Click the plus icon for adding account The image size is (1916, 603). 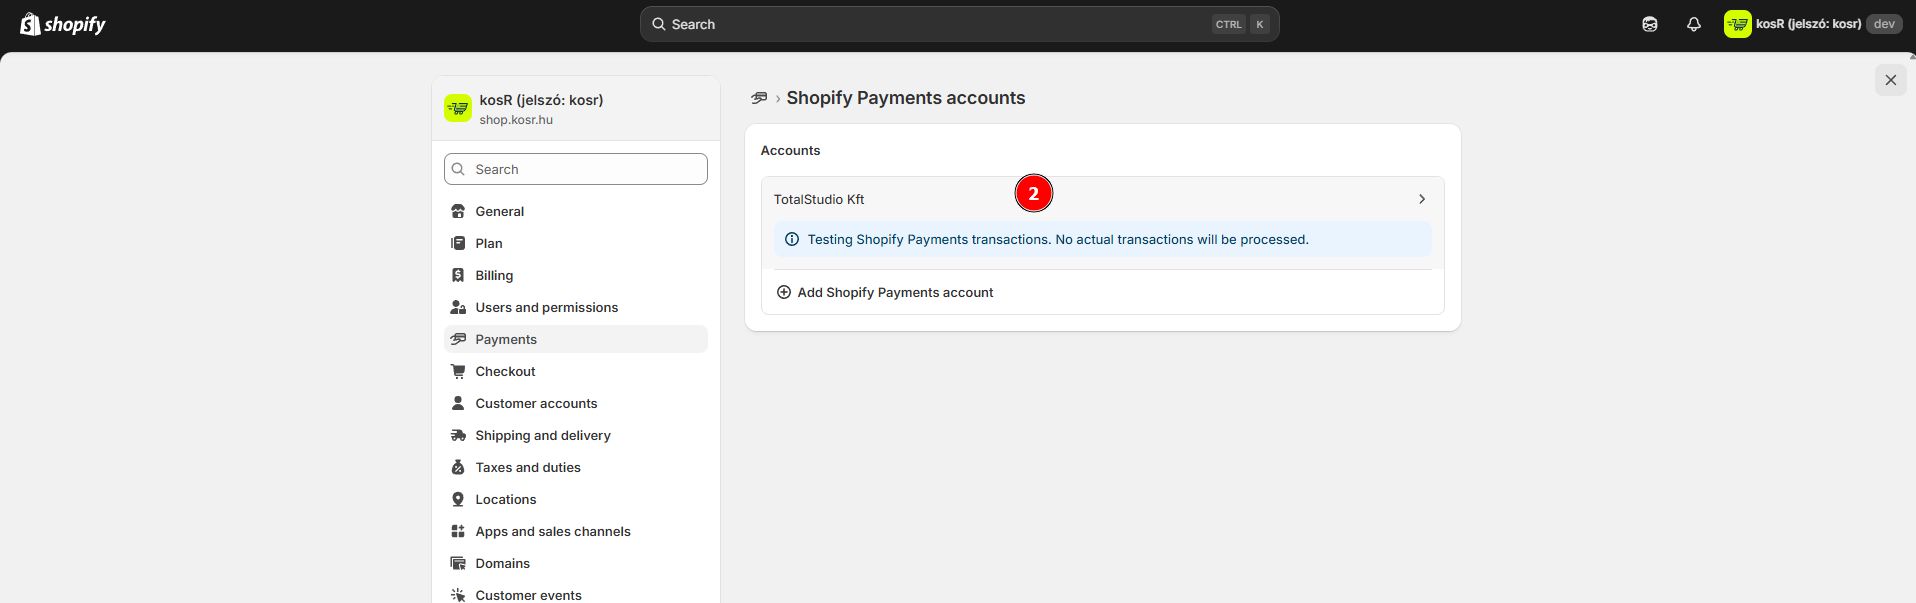[x=784, y=292]
